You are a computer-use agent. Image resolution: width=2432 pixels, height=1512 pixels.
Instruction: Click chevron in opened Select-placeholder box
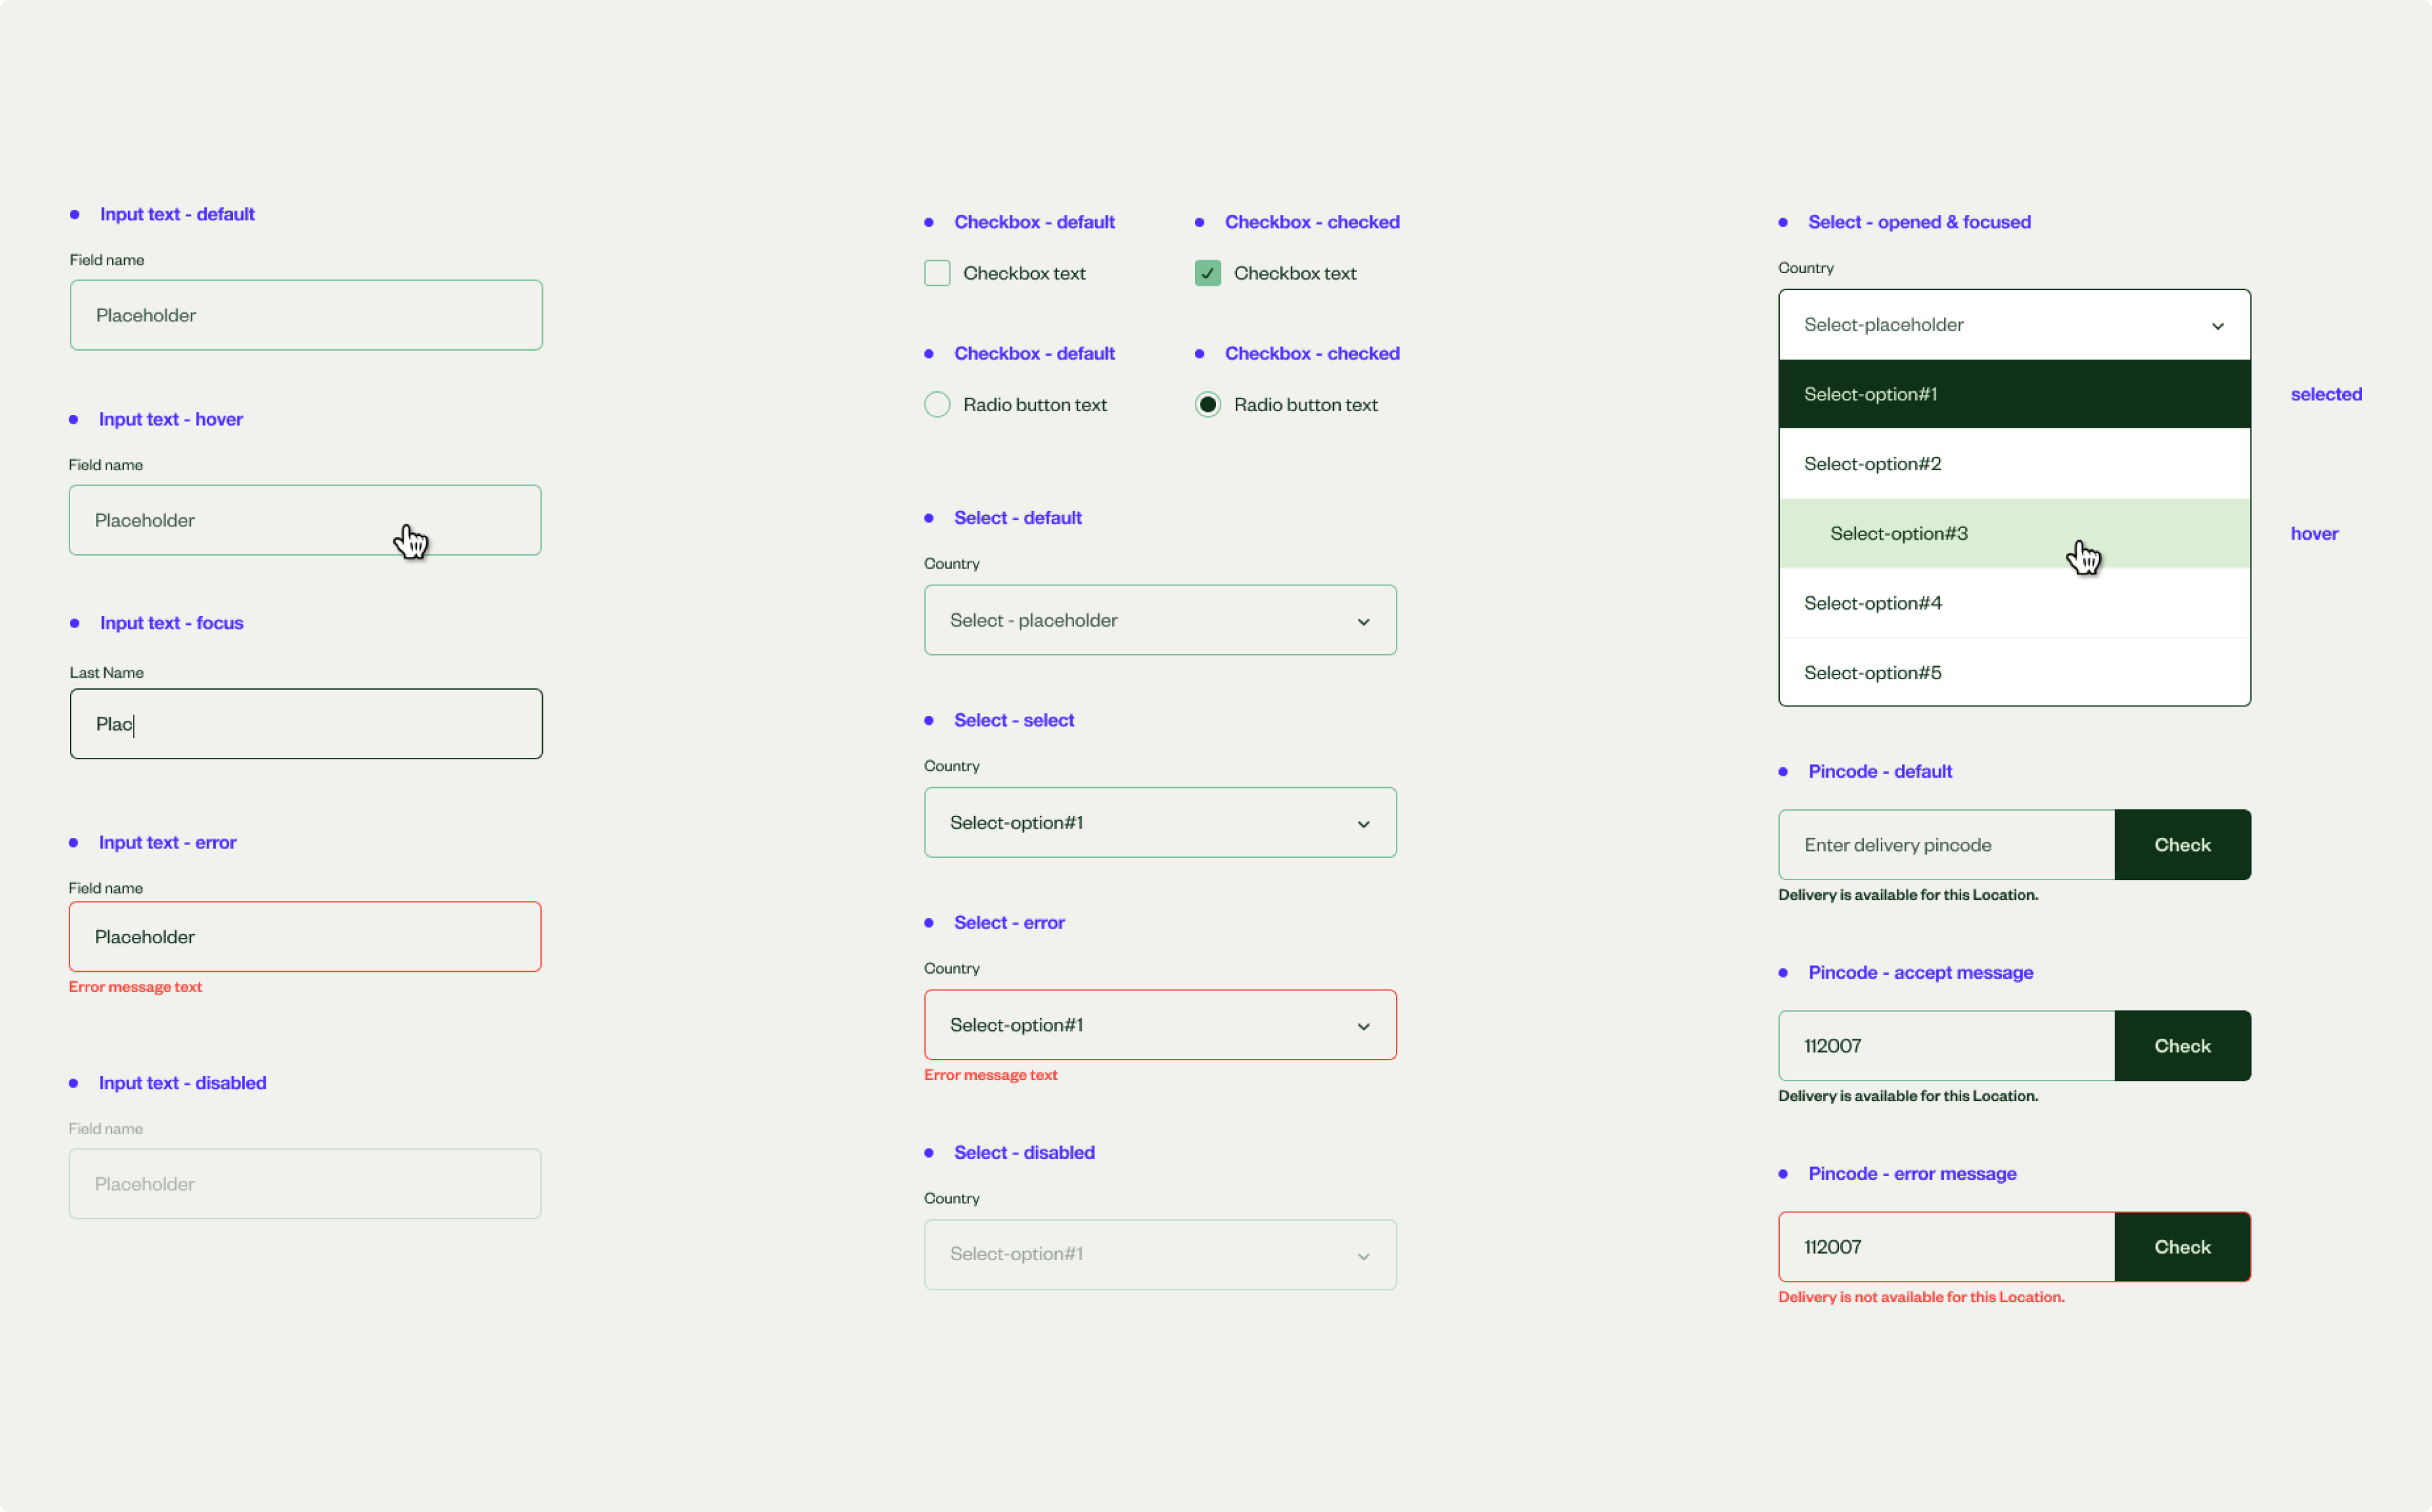[x=2217, y=326]
